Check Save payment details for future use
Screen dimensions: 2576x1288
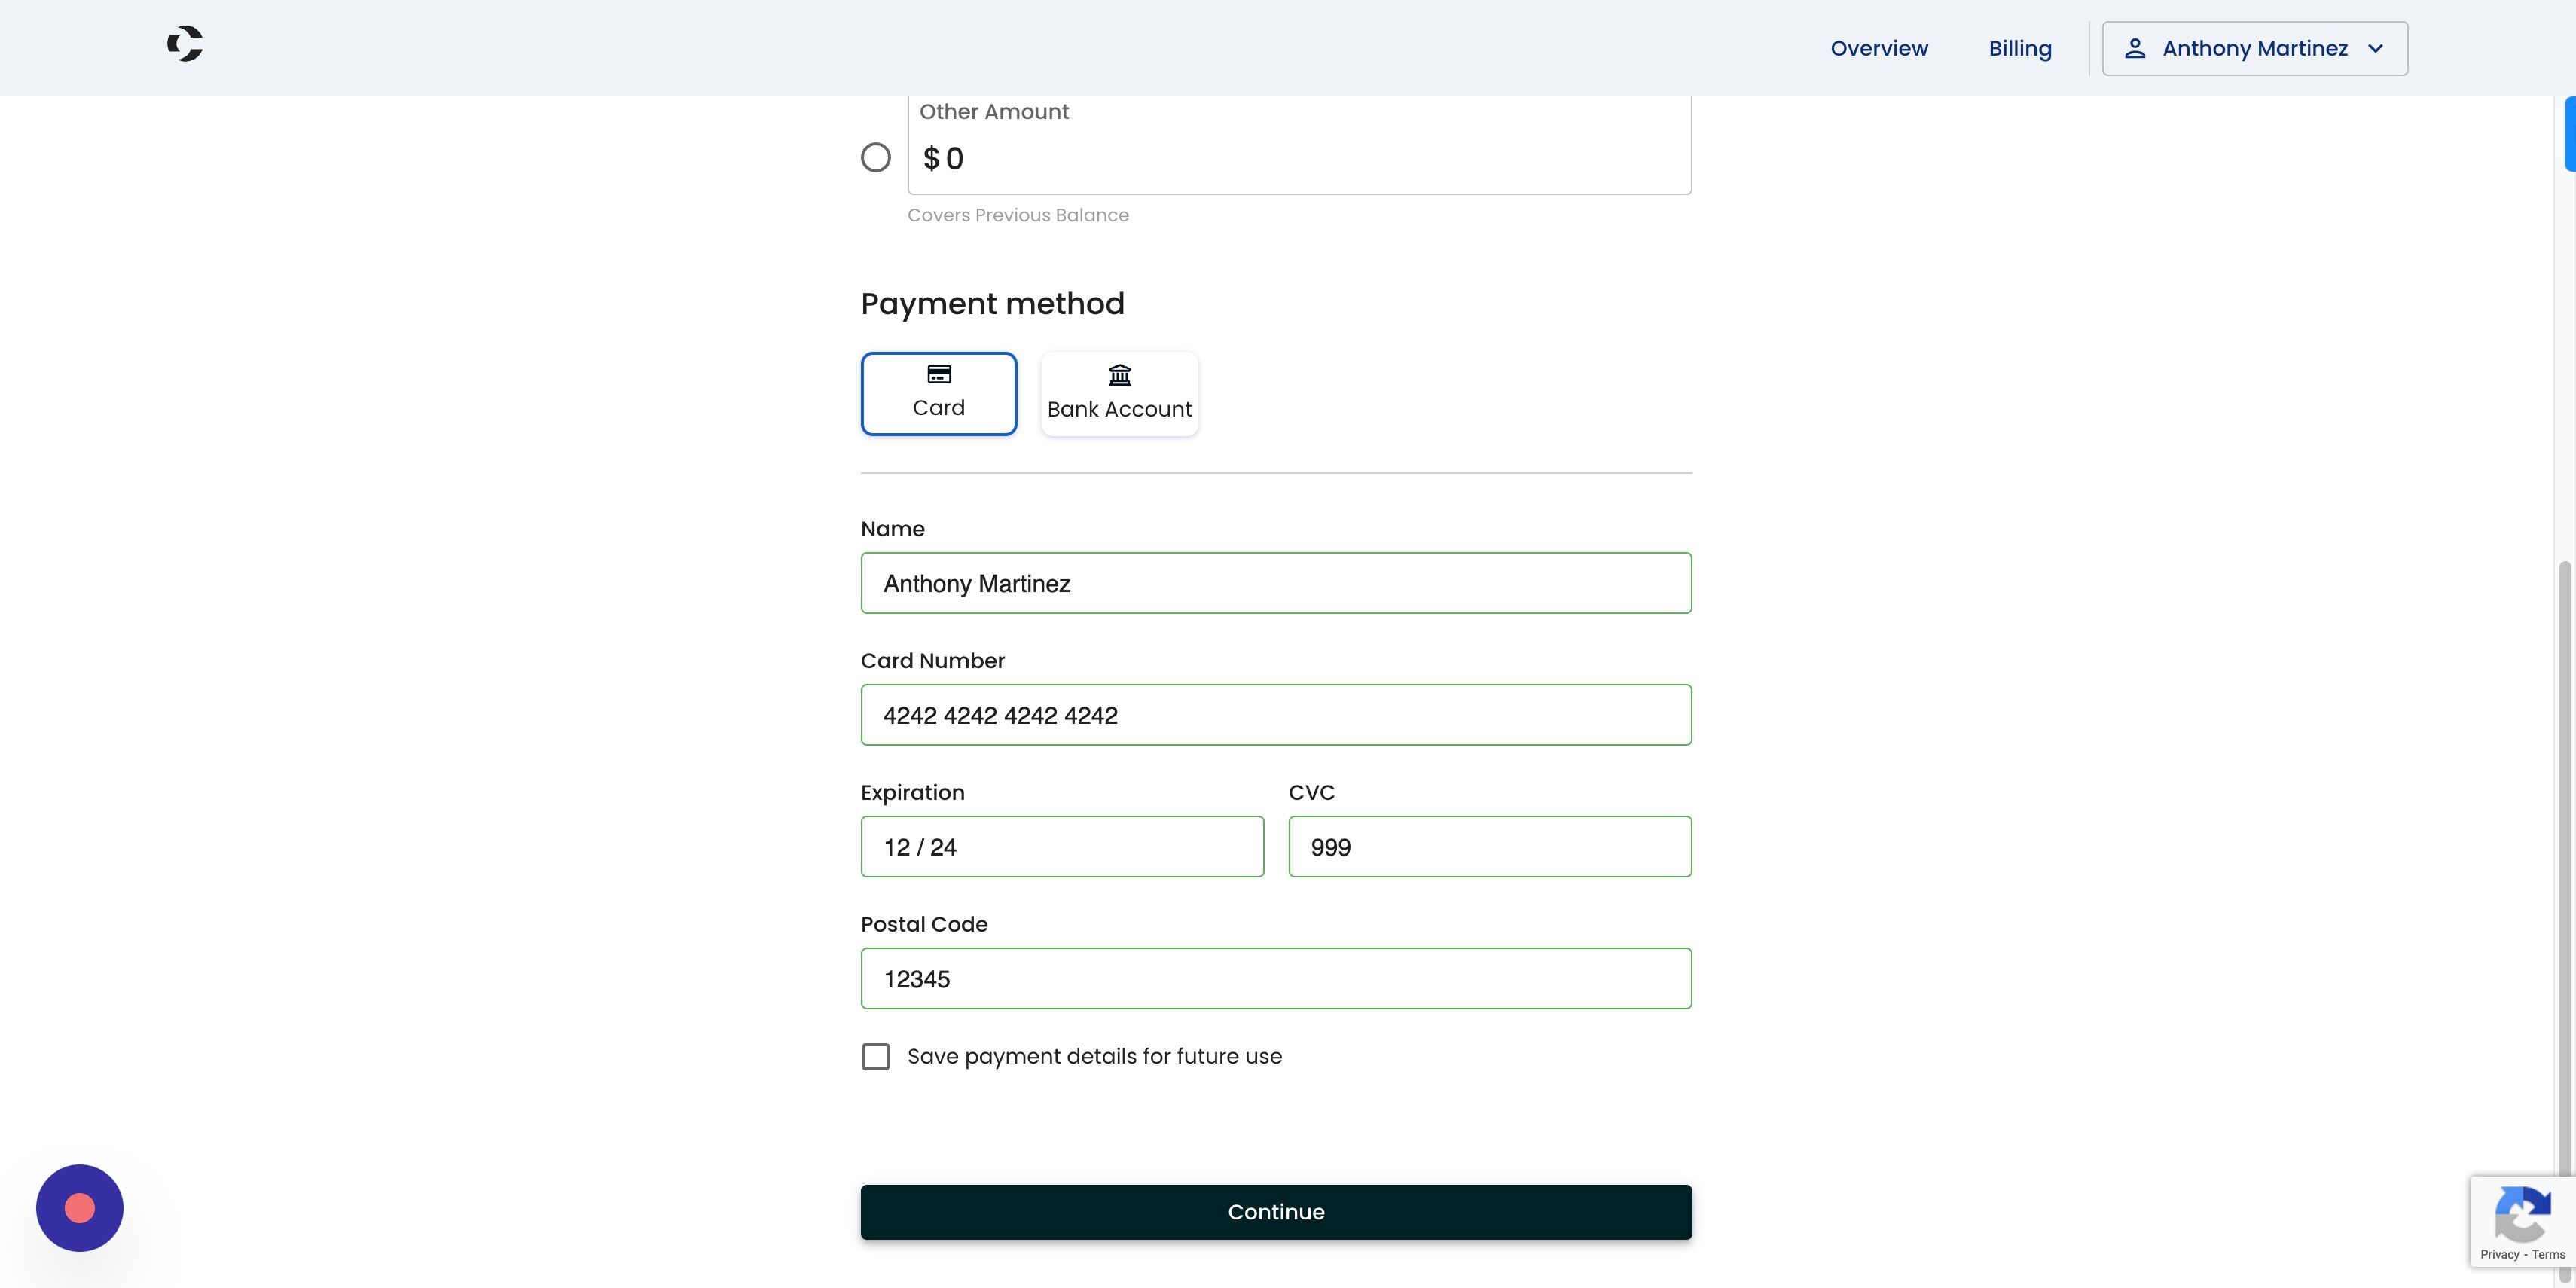click(x=876, y=1056)
